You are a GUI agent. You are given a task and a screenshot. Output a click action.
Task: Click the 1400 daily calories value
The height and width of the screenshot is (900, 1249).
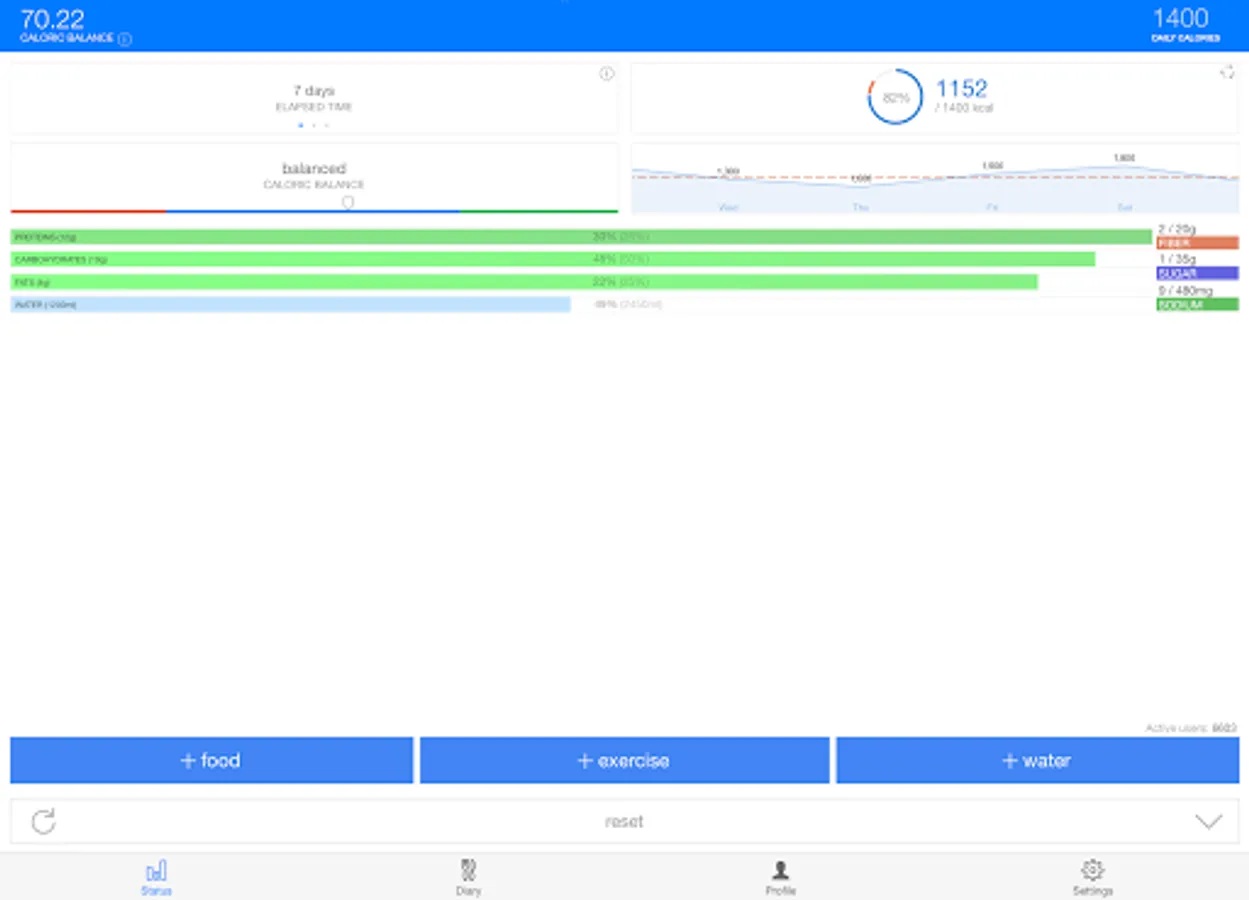click(x=1181, y=18)
